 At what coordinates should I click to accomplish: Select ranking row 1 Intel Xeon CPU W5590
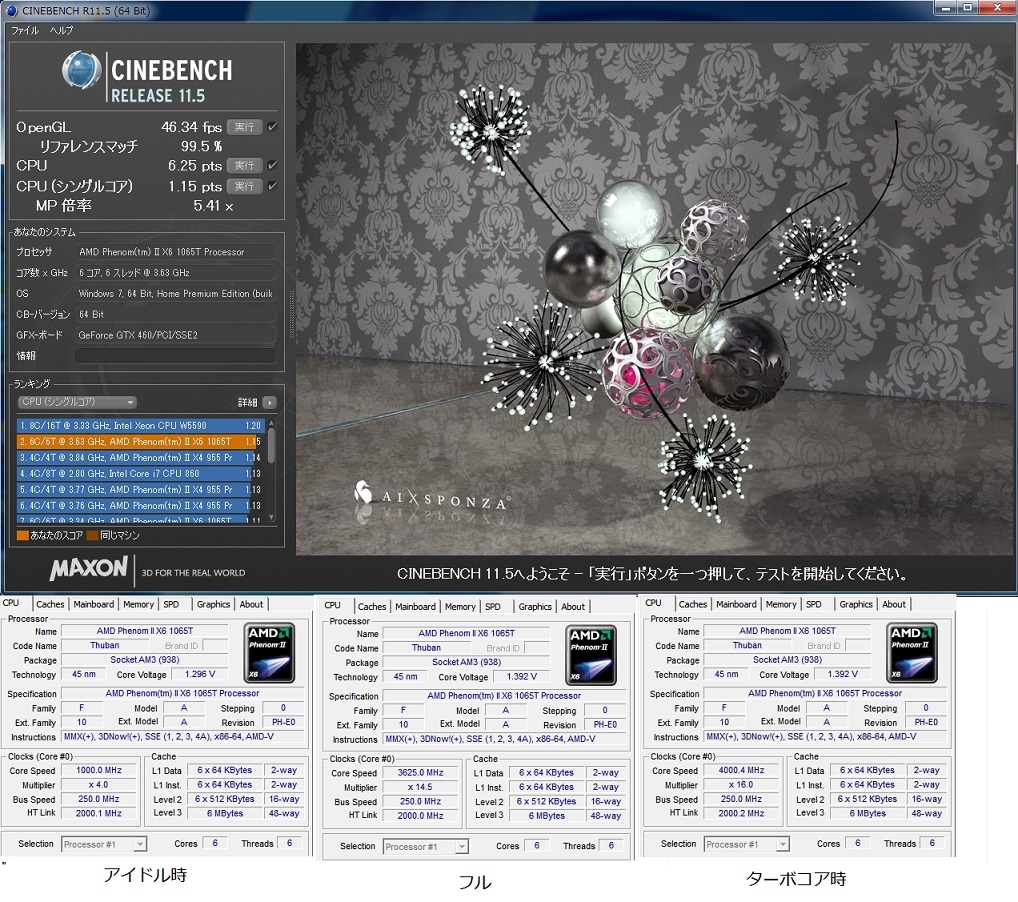pyautogui.click(x=140, y=425)
